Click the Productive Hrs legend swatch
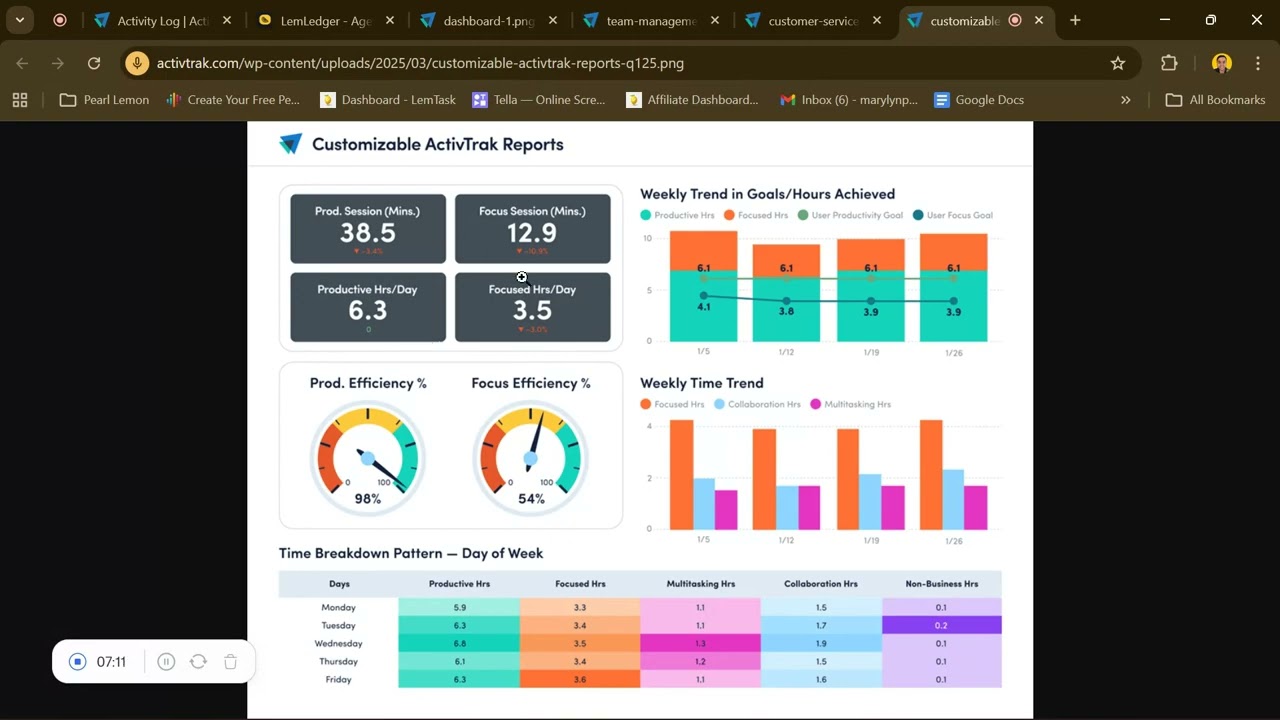 [646, 215]
